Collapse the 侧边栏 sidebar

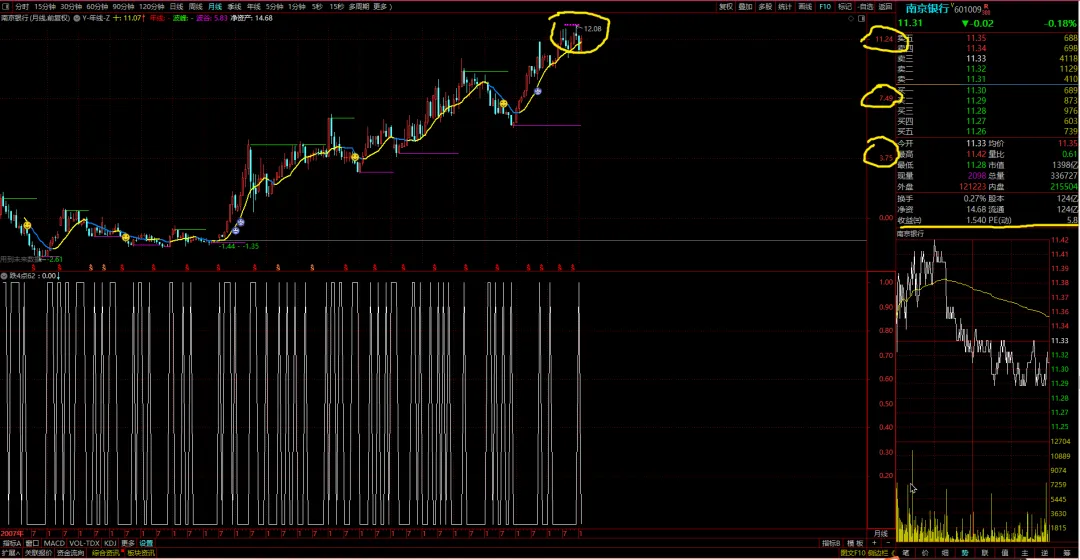coord(880,553)
